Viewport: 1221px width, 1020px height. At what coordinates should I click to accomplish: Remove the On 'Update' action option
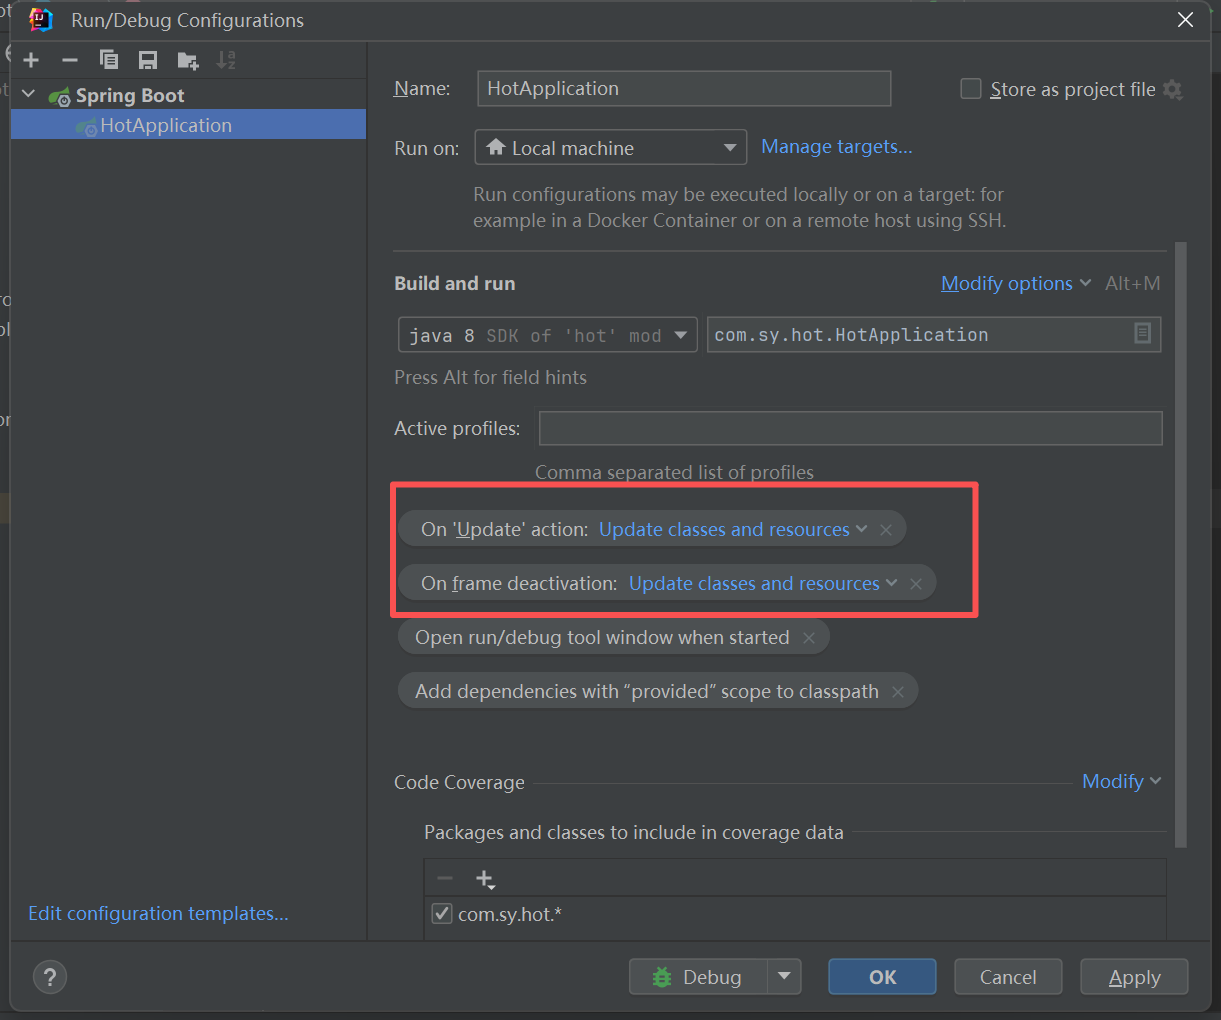886,530
